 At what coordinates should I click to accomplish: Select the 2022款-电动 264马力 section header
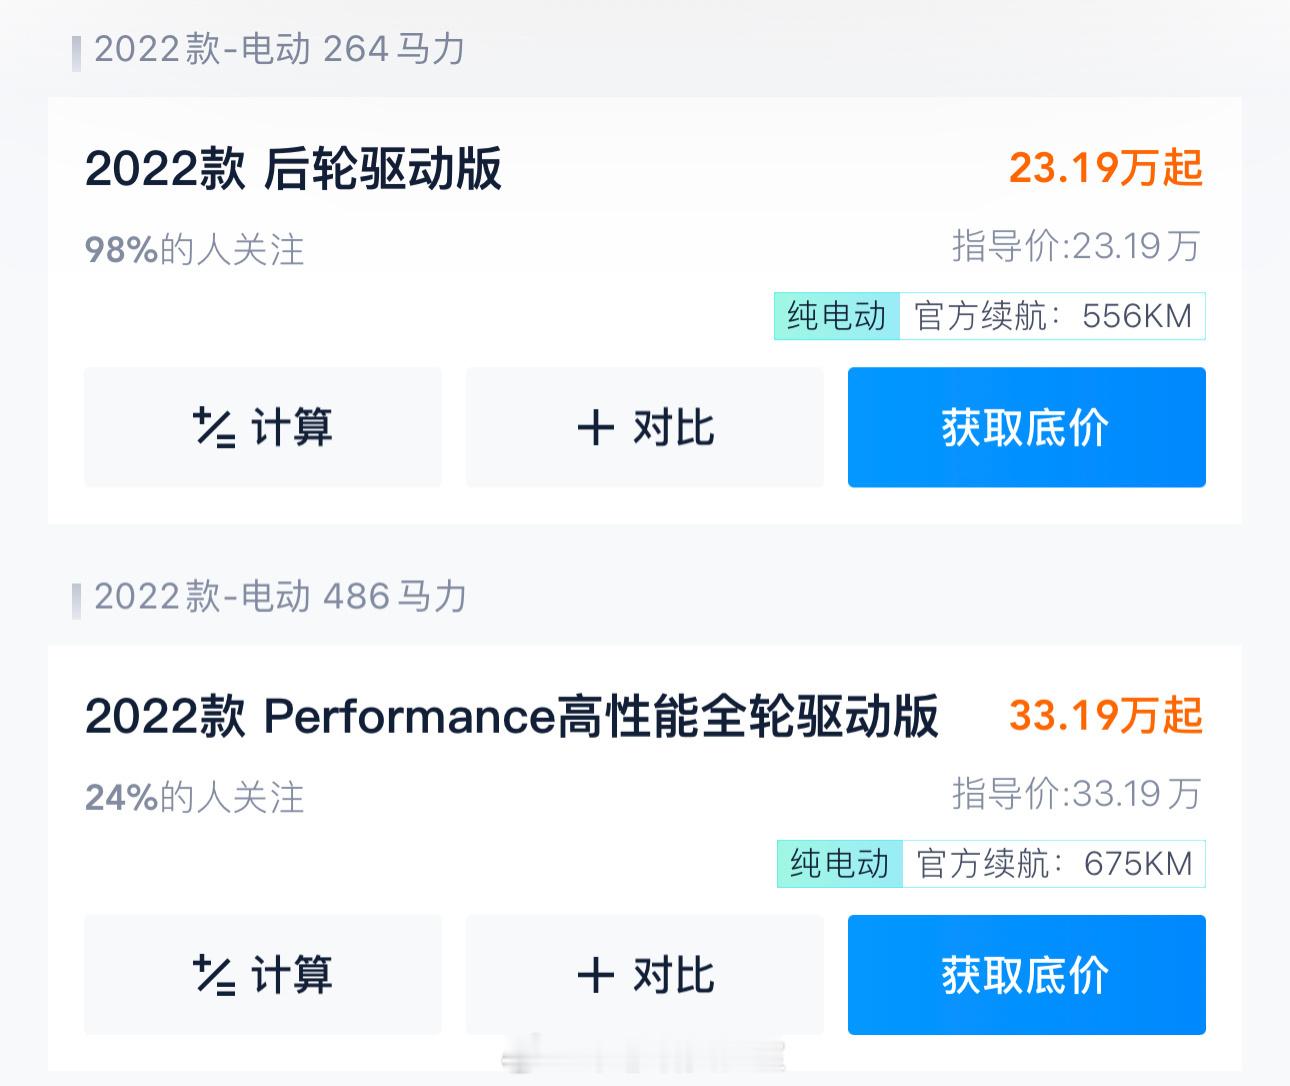[x=279, y=49]
